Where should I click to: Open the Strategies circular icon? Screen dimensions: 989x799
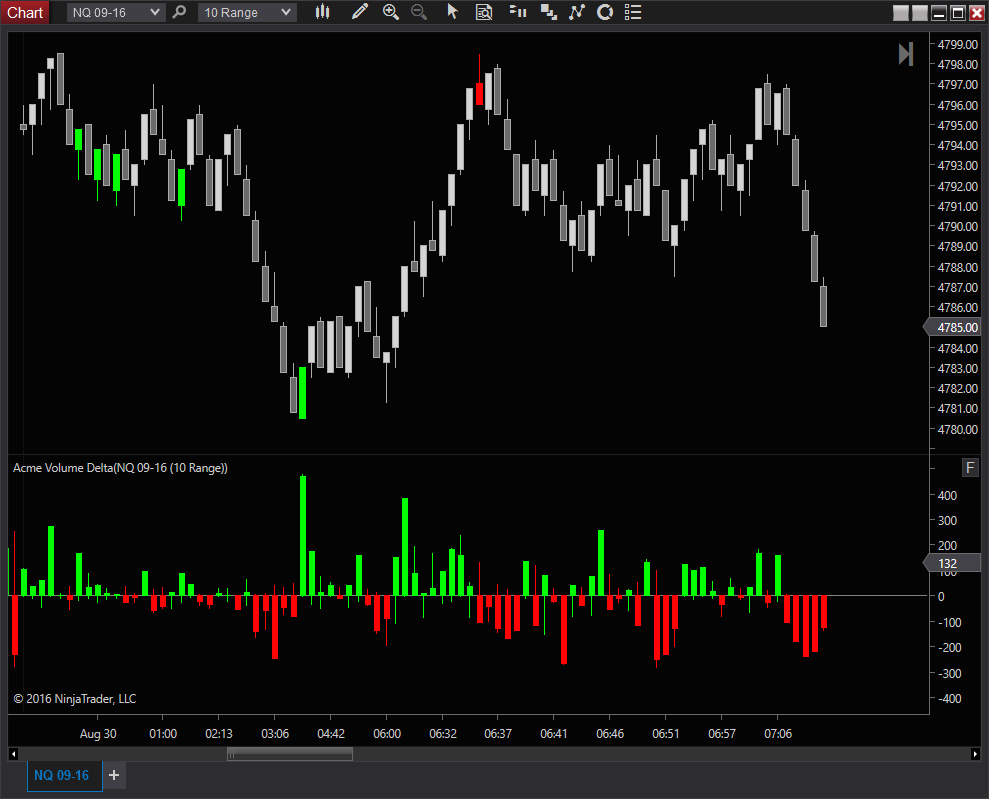605,12
